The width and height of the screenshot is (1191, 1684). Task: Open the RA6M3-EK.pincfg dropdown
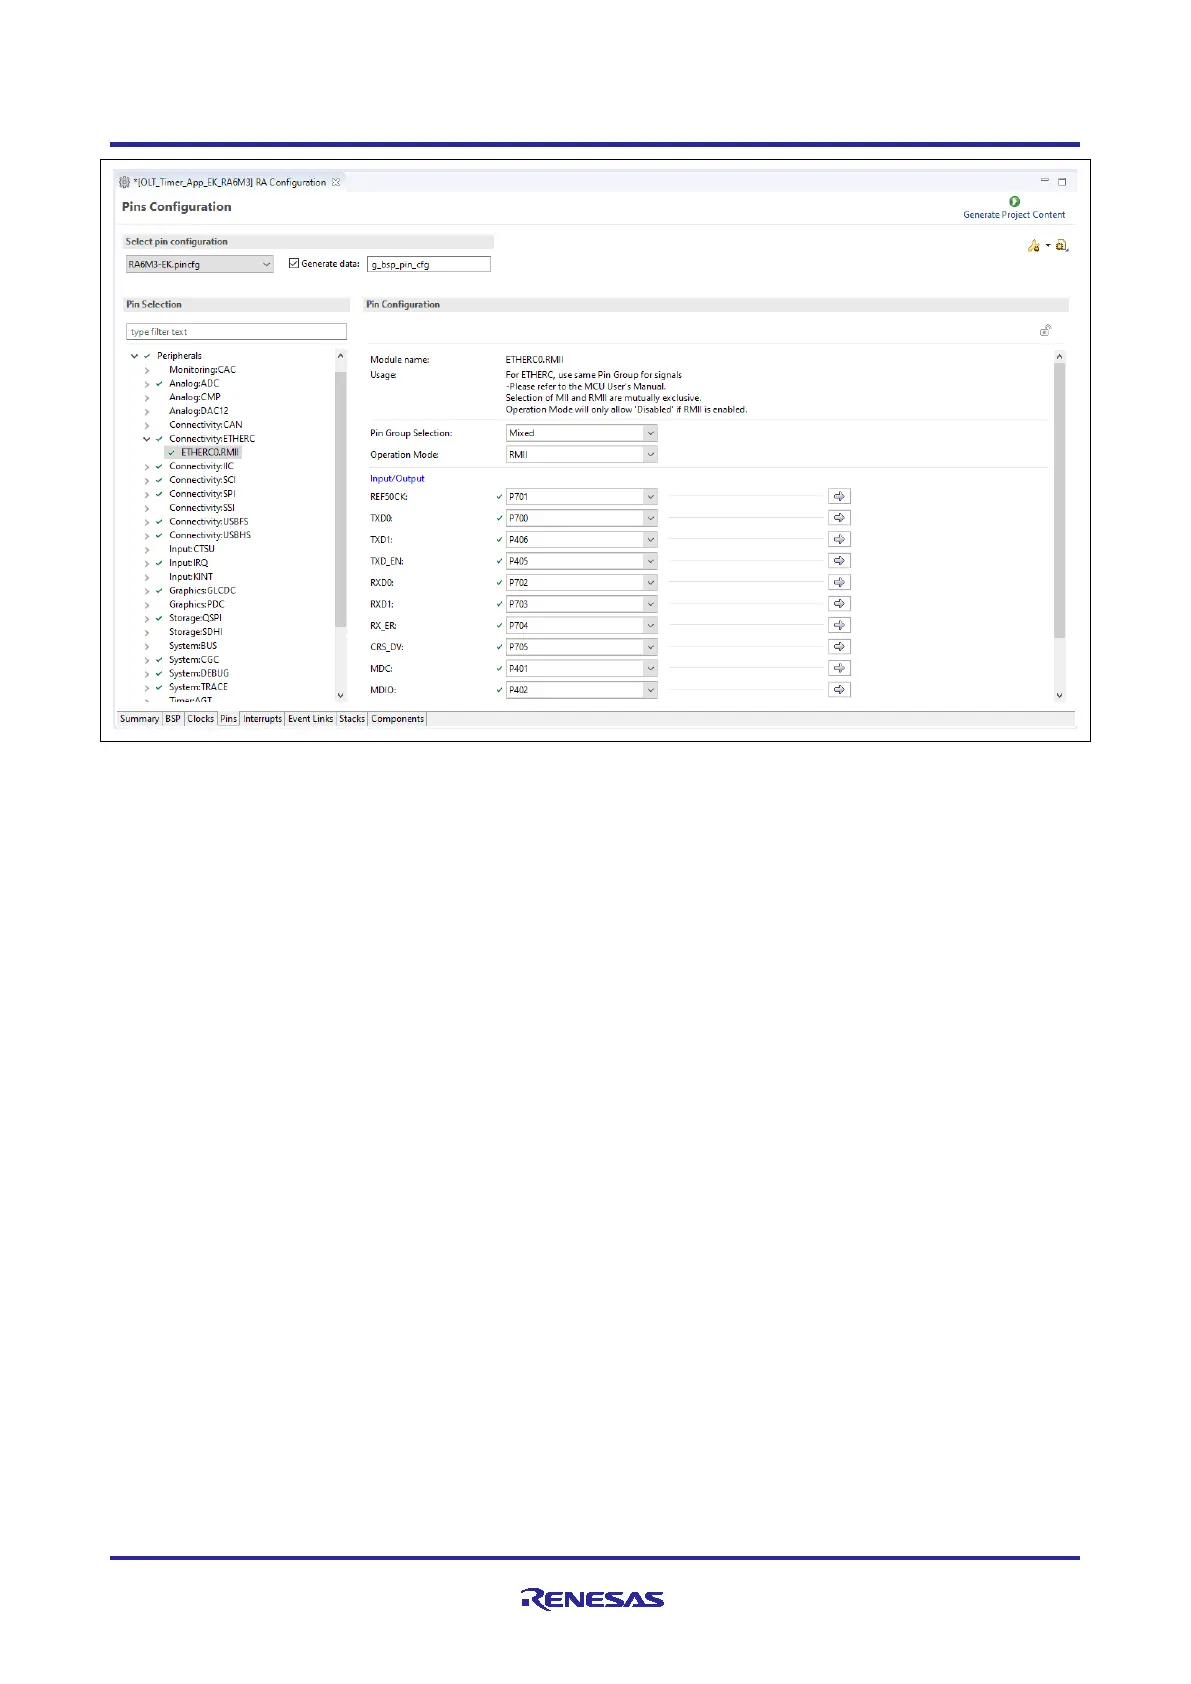200,264
